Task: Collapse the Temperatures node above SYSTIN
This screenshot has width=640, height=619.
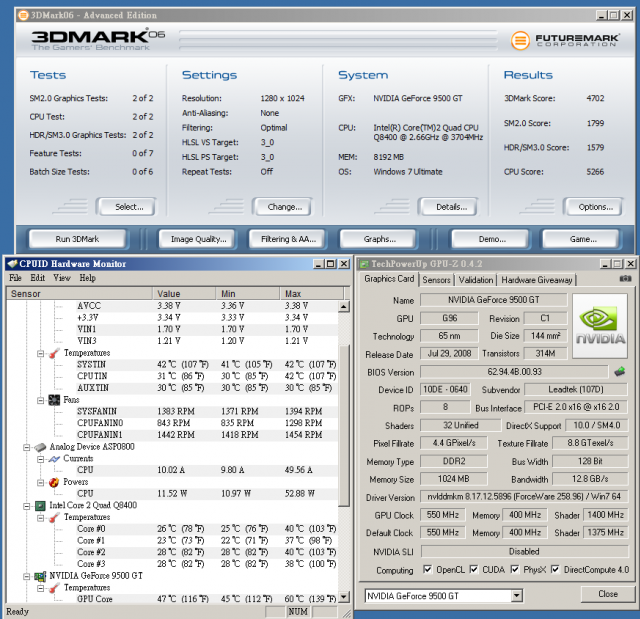Action: click(x=40, y=353)
